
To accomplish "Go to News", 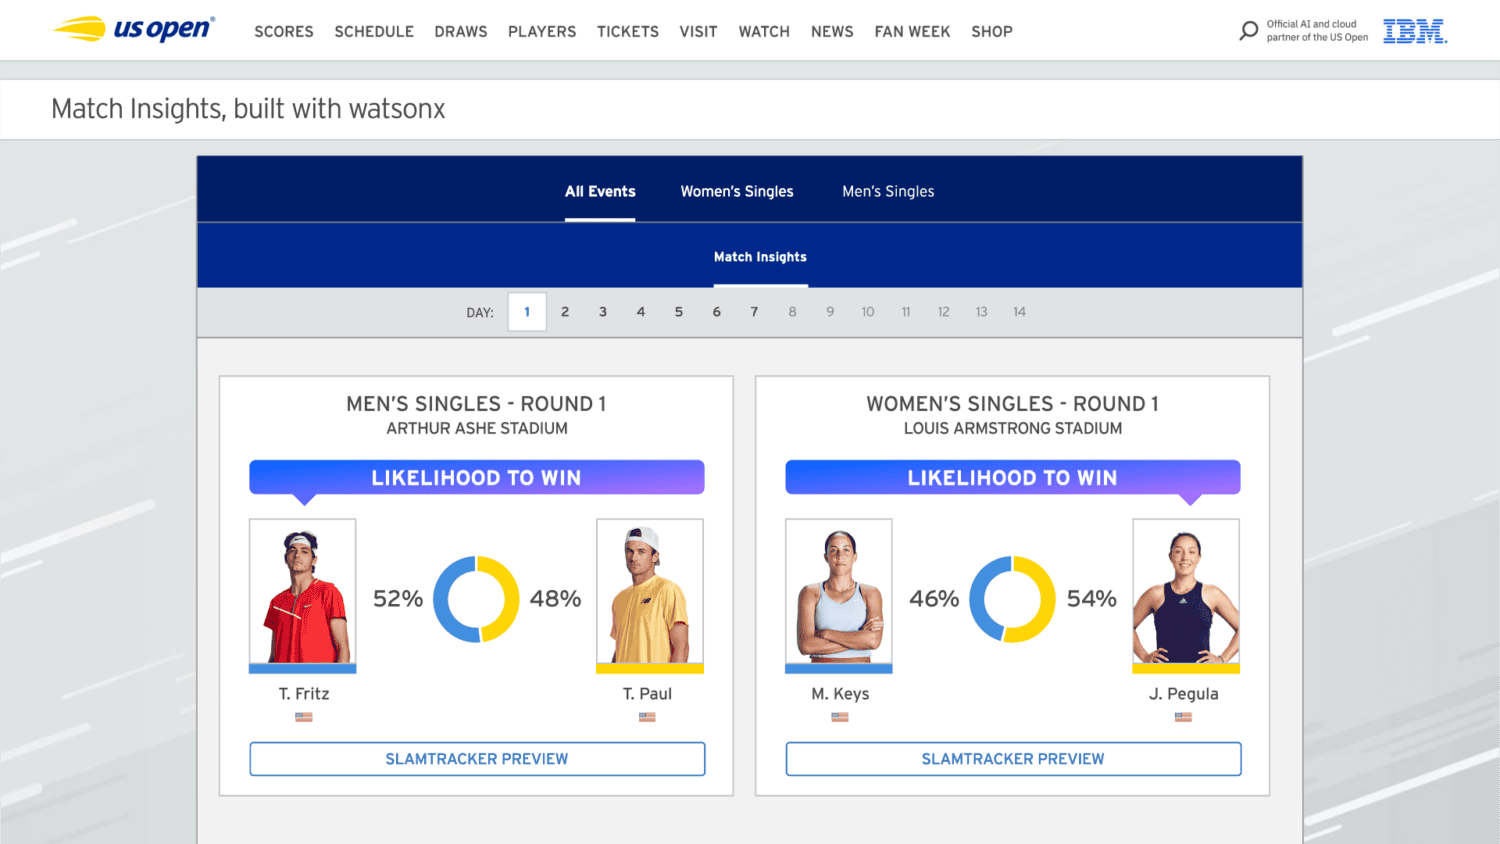I will (x=832, y=32).
